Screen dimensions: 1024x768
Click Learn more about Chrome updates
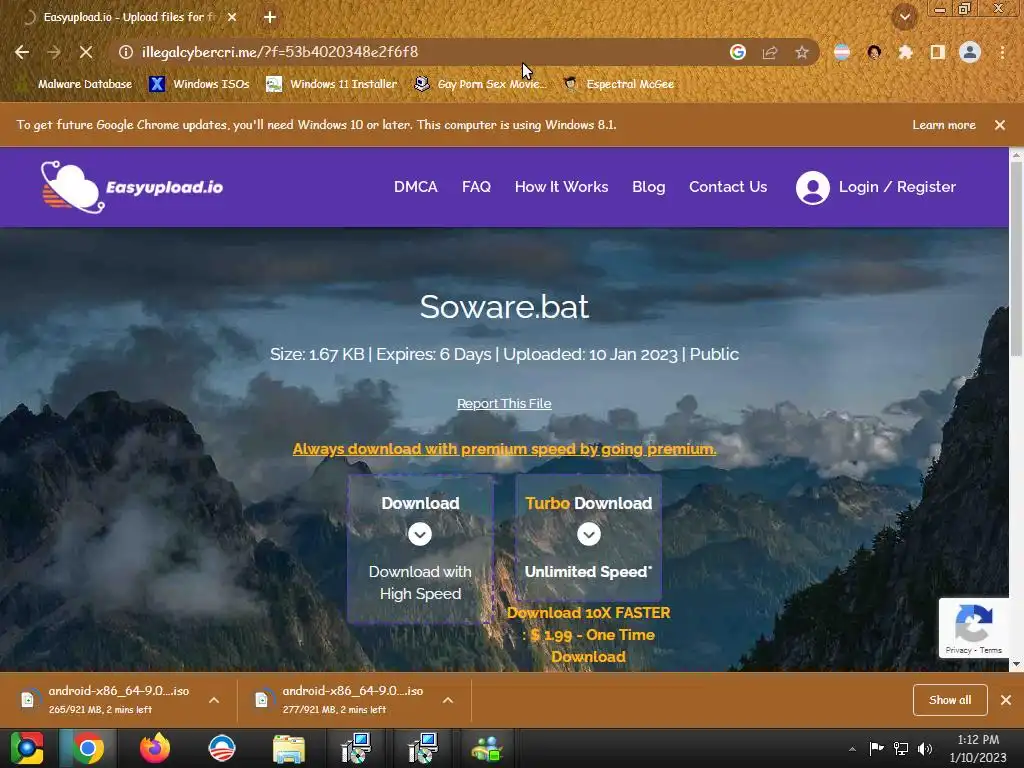(x=944, y=125)
